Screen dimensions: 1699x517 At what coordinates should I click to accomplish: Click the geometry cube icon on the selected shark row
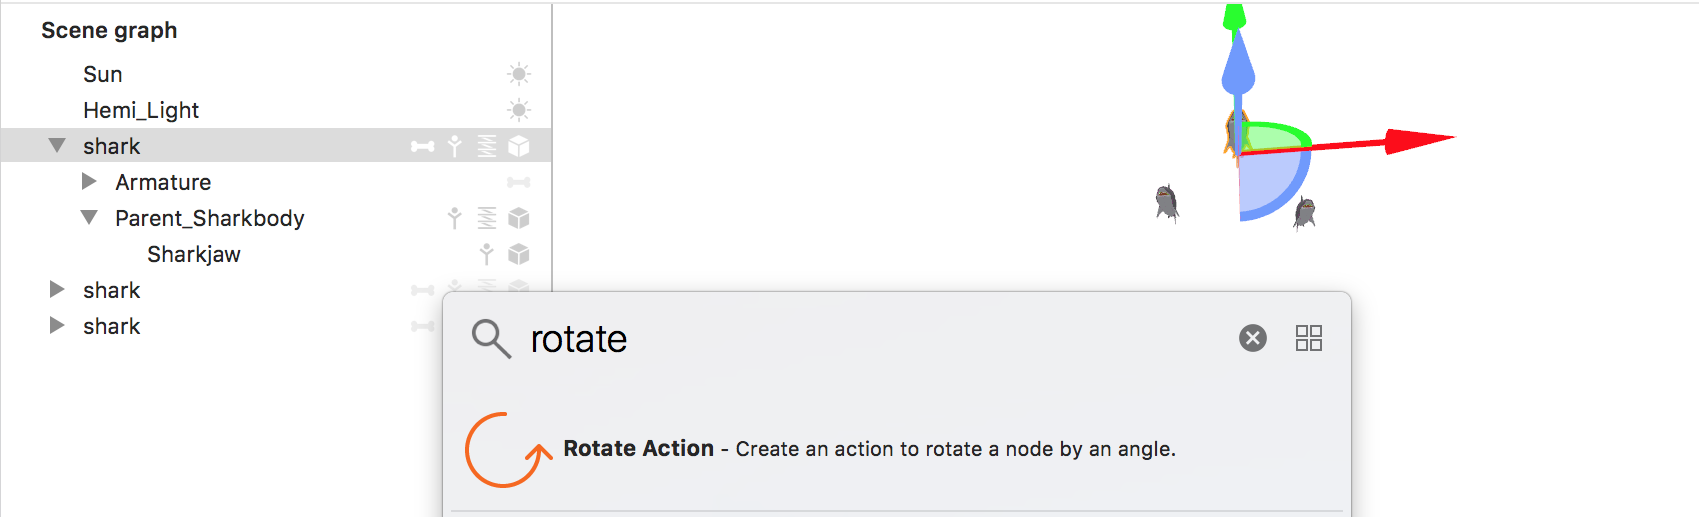tap(518, 146)
